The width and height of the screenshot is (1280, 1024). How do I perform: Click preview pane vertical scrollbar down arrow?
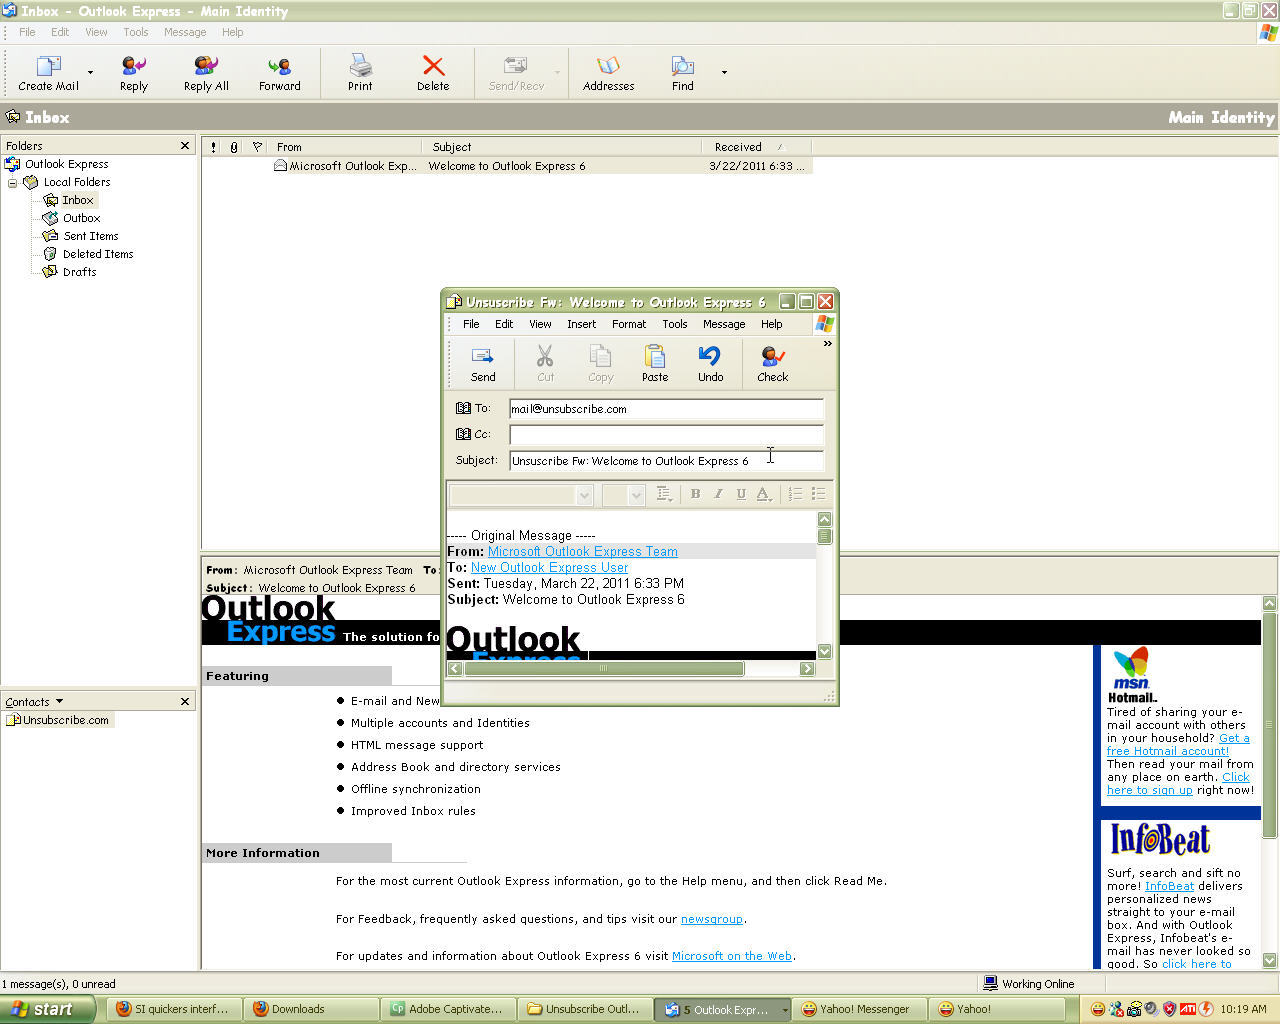click(1270, 960)
